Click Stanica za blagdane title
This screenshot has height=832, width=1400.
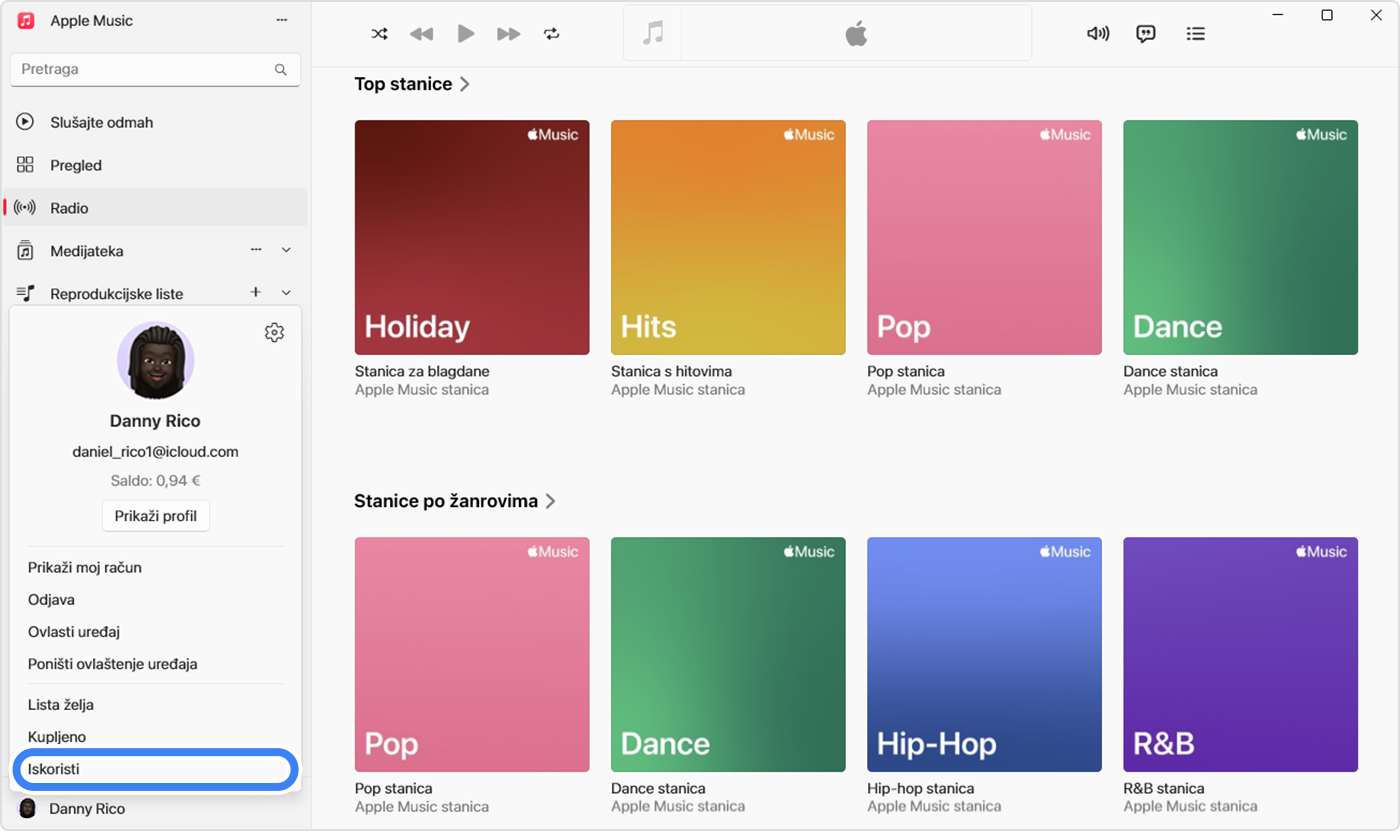click(422, 371)
